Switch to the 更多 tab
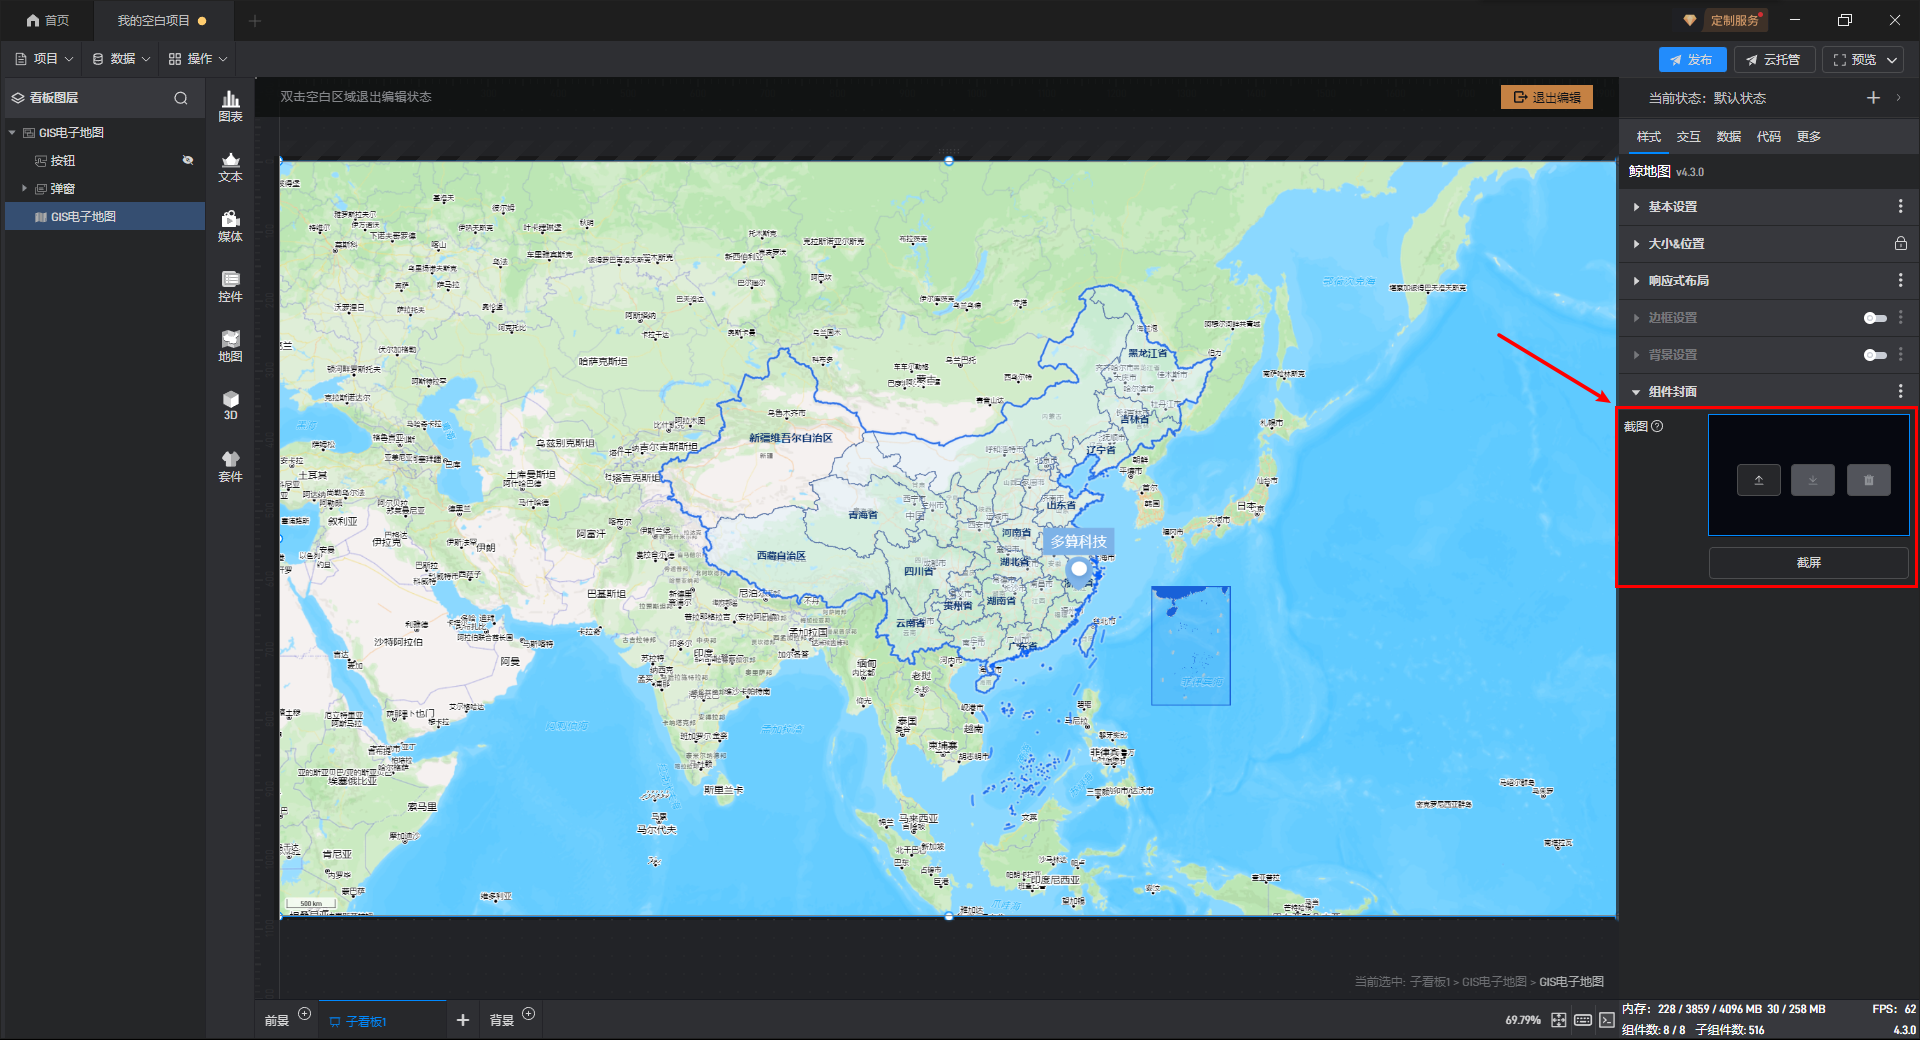 click(1808, 137)
